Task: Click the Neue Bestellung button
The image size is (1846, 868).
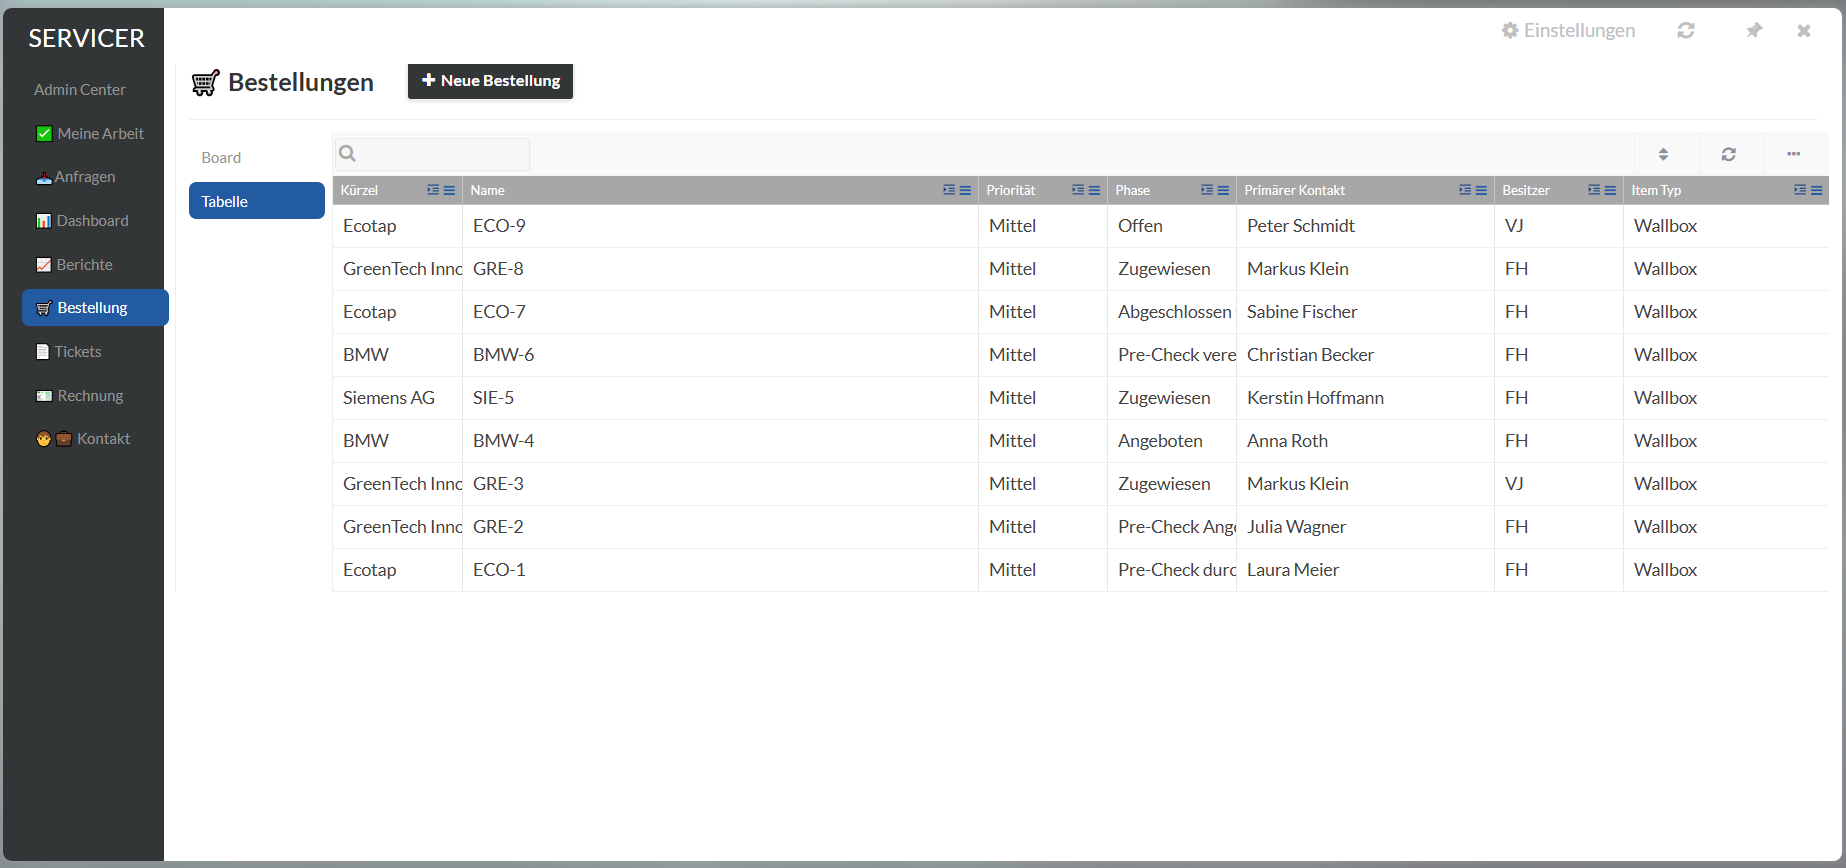Action: (x=490, y=81)
